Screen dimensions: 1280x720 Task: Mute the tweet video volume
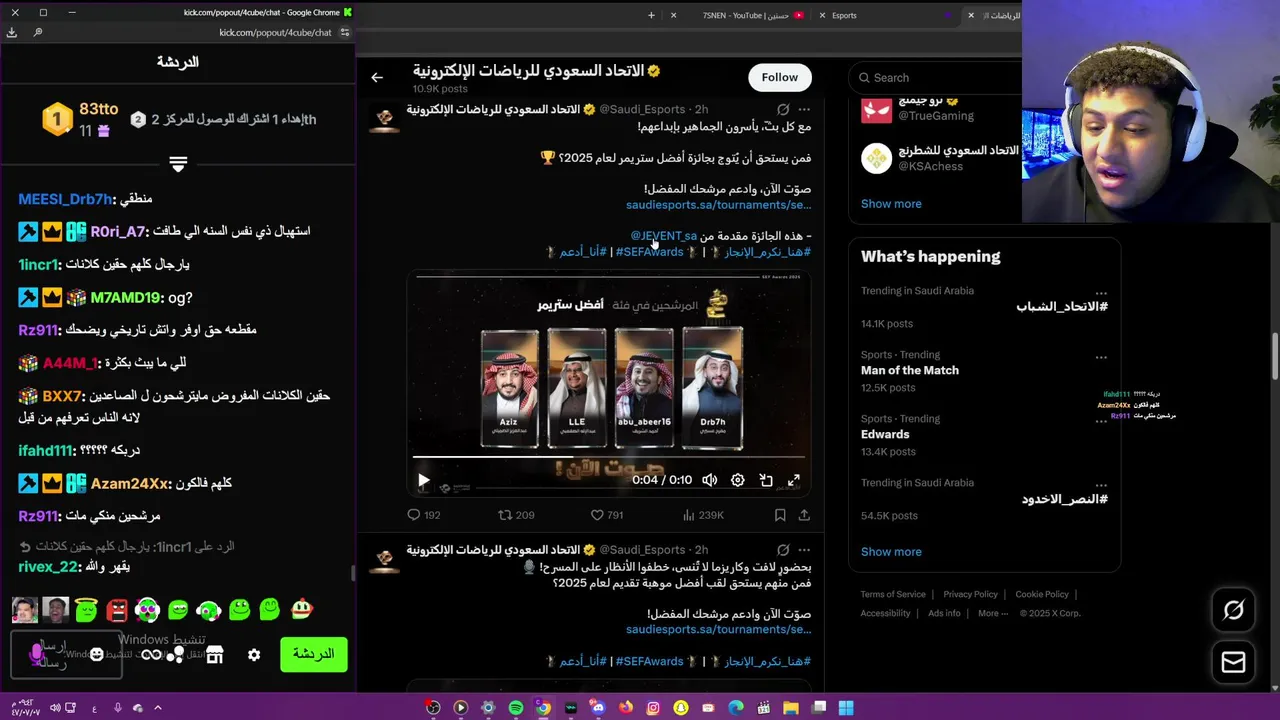pos(709,480)
